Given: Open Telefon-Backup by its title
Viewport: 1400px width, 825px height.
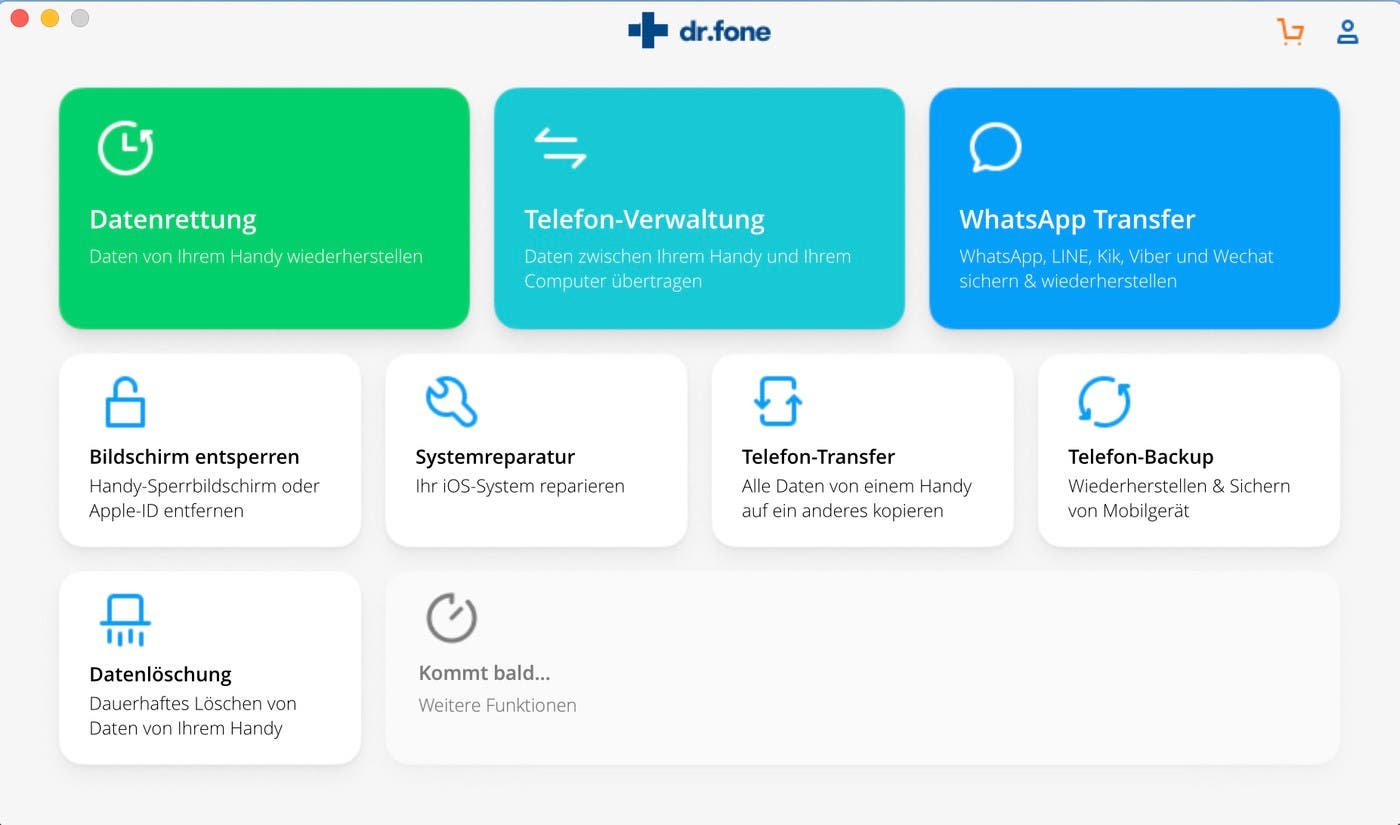Looking at the screenshot, I should (x=1140, y=457).
